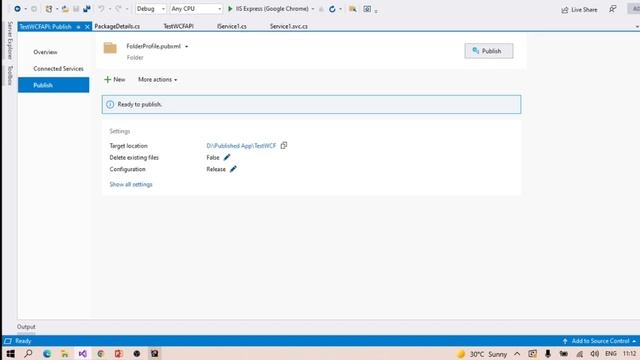The height and width of the screenshot is (360, 640).
Task: Click the ENG language indicator
Action: point(611,353)
